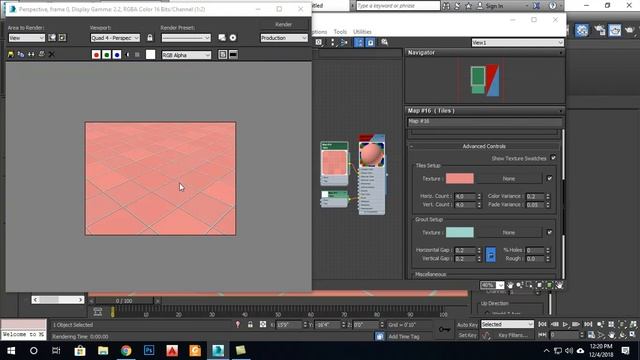640x360 pixels.
Task: Click the Clone Rendered Frame Window icon
Action: point(31,54)
